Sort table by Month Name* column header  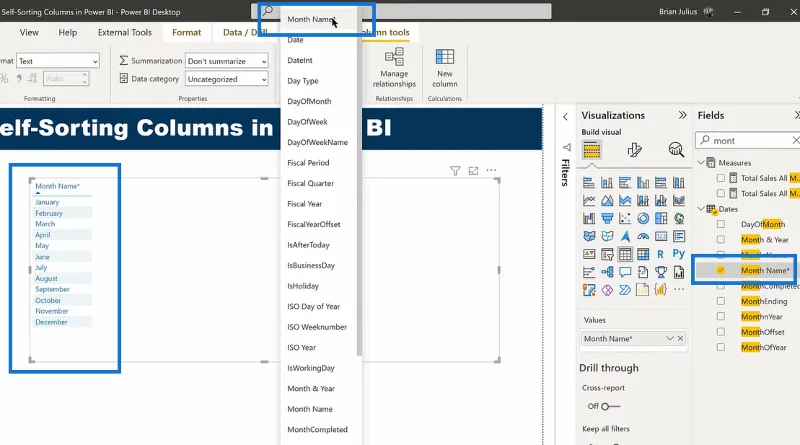click(x=57, y=186)
